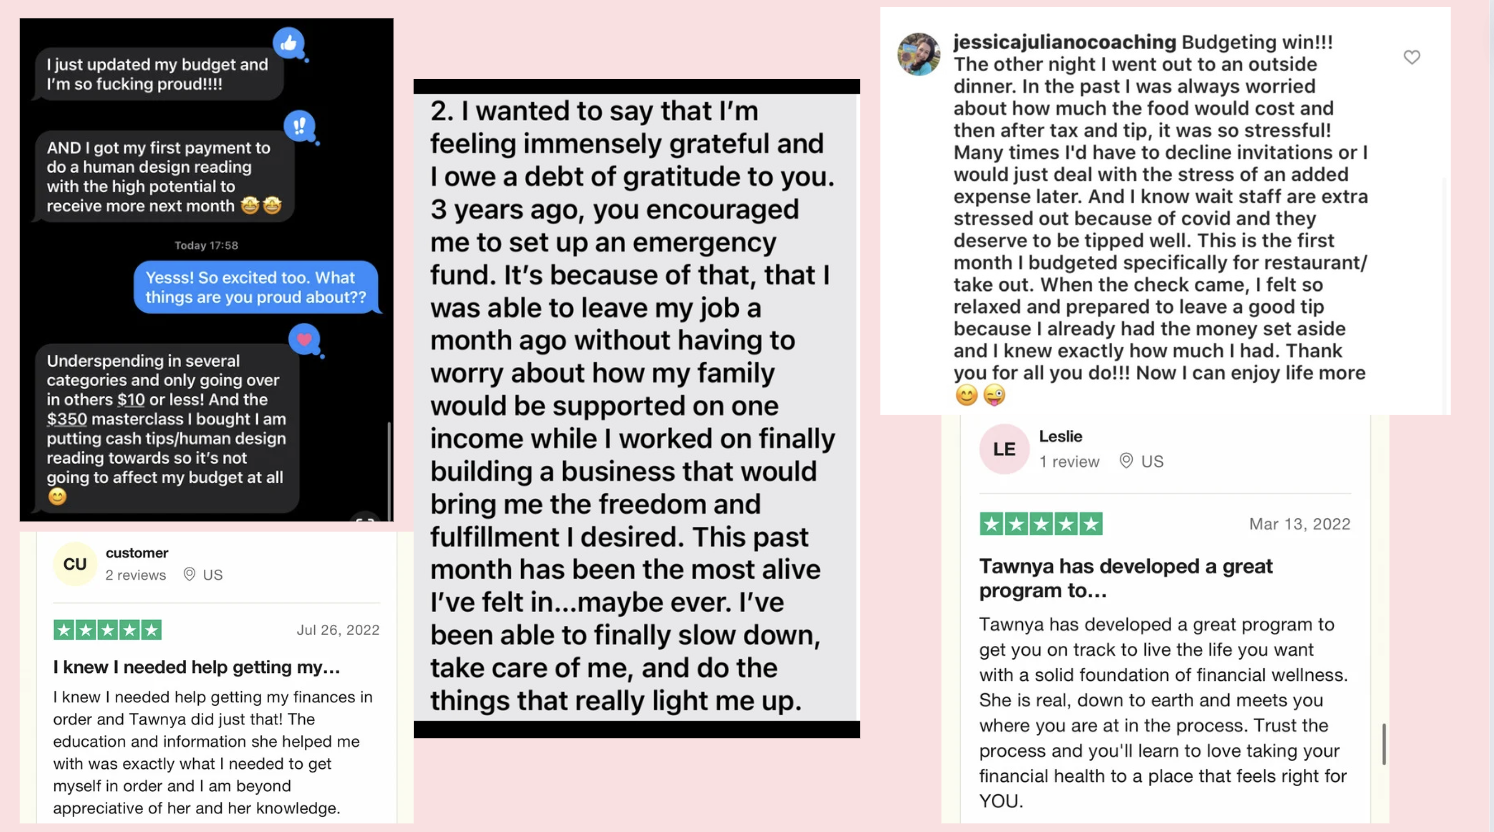
Task: Click the scrollbar in Leslie's review panel
Action: click(x=1384, y=744)
